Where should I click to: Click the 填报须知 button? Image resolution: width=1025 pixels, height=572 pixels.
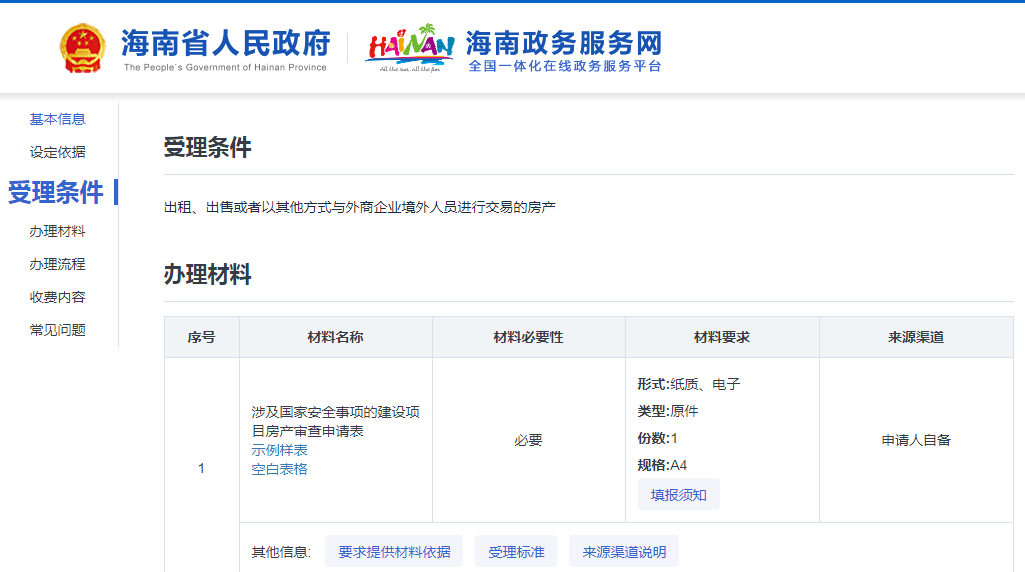679,495
